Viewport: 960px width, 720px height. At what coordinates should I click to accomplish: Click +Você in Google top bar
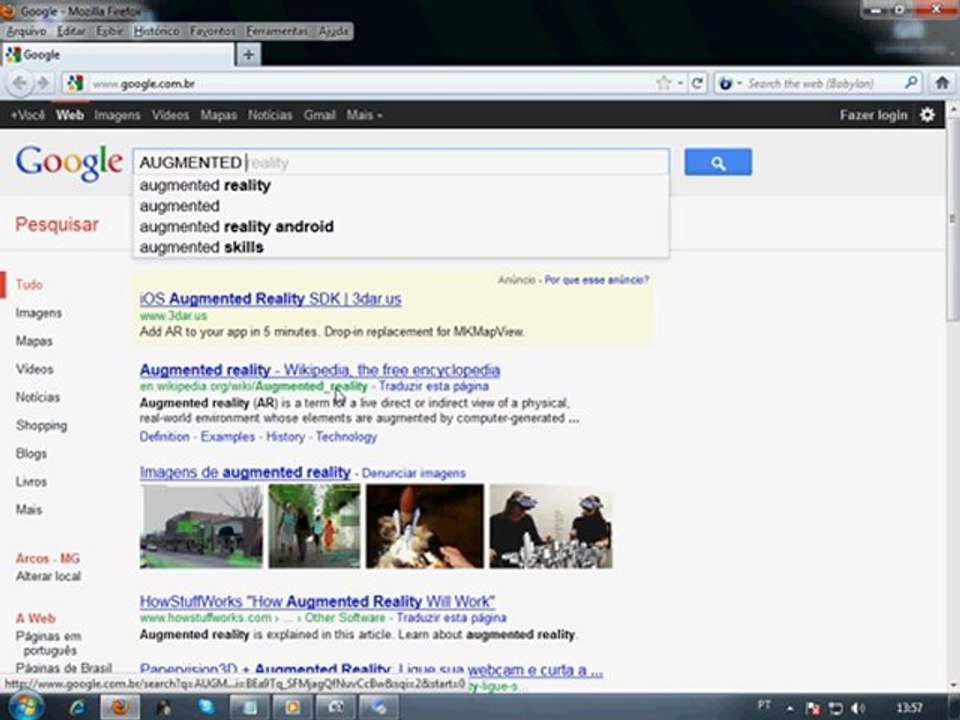pyautogui.click(x=28, y=115)
